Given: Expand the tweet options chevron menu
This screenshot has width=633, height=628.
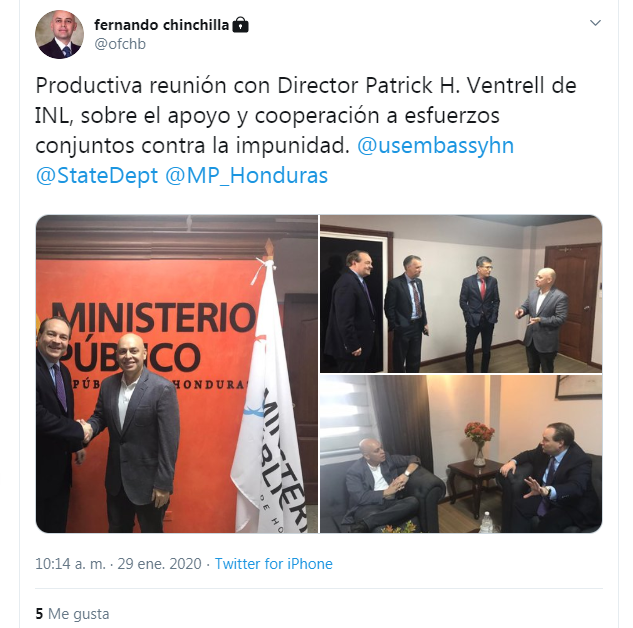Looking at the screenshot, I should 595,23.
